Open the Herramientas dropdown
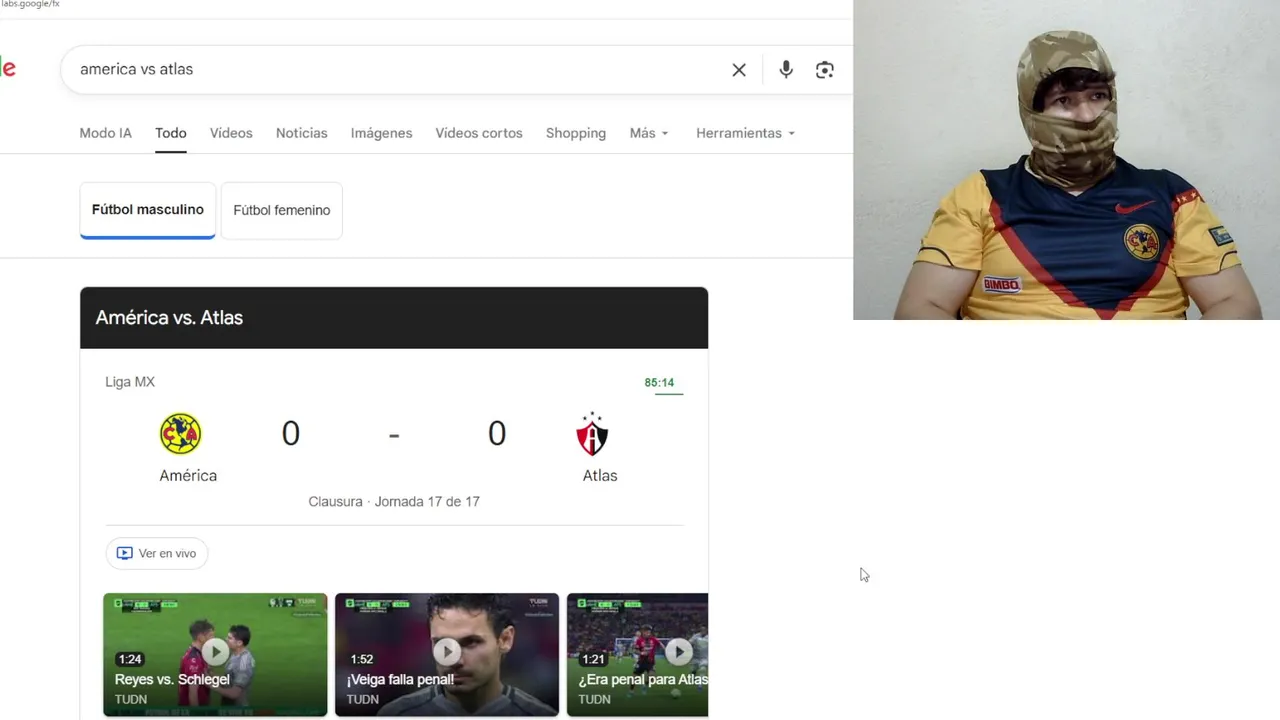 pyautogui.click(x=746, y=133)
